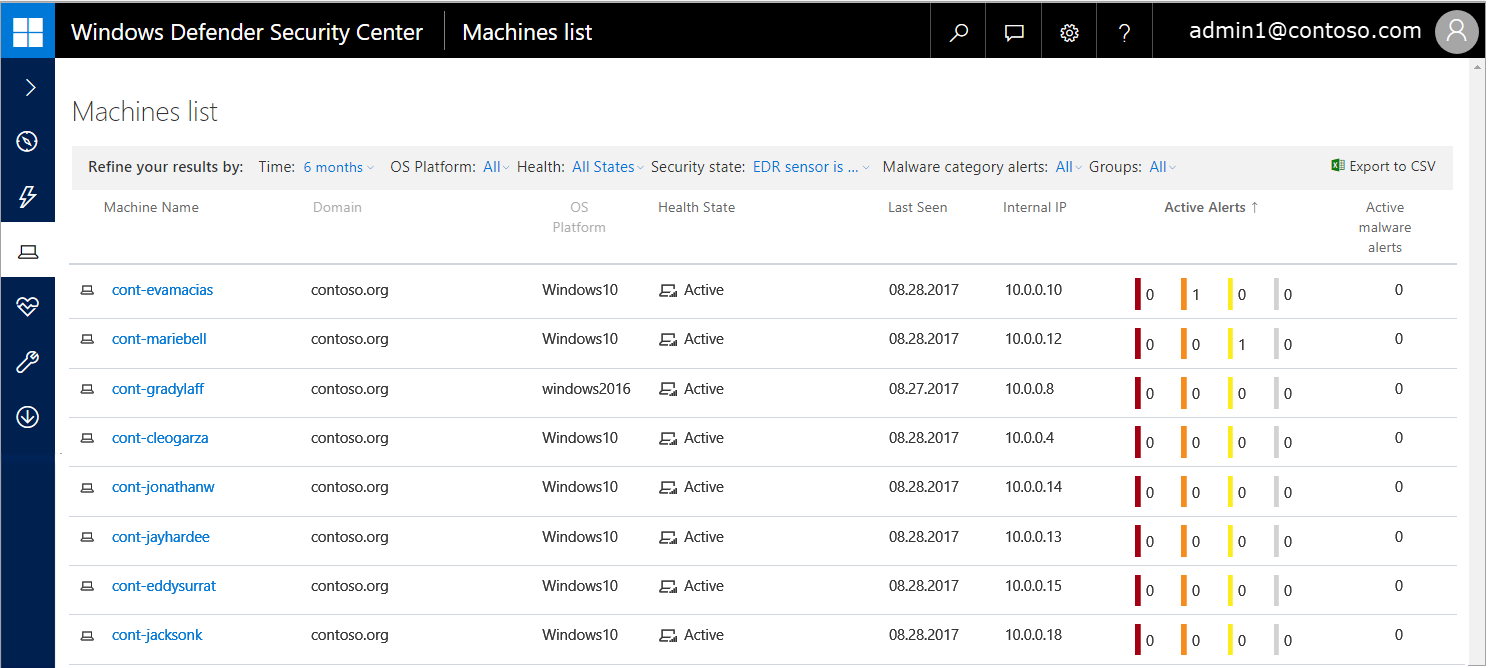Click the help question mark icon
The image size is (1488, 668).
pyautogui.click(x=1125, y=32)
